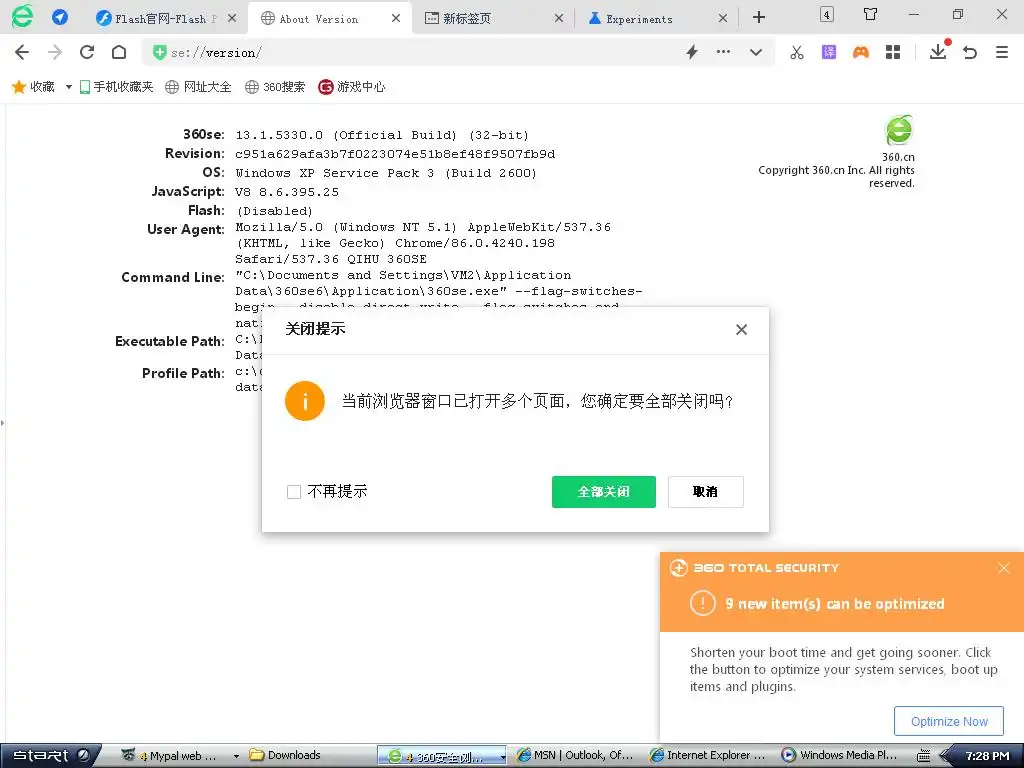Click the 13.1.5330.0 version number
Image resolution: width=1024 pixels, height=768 pixels.
(x=279, y=135)
